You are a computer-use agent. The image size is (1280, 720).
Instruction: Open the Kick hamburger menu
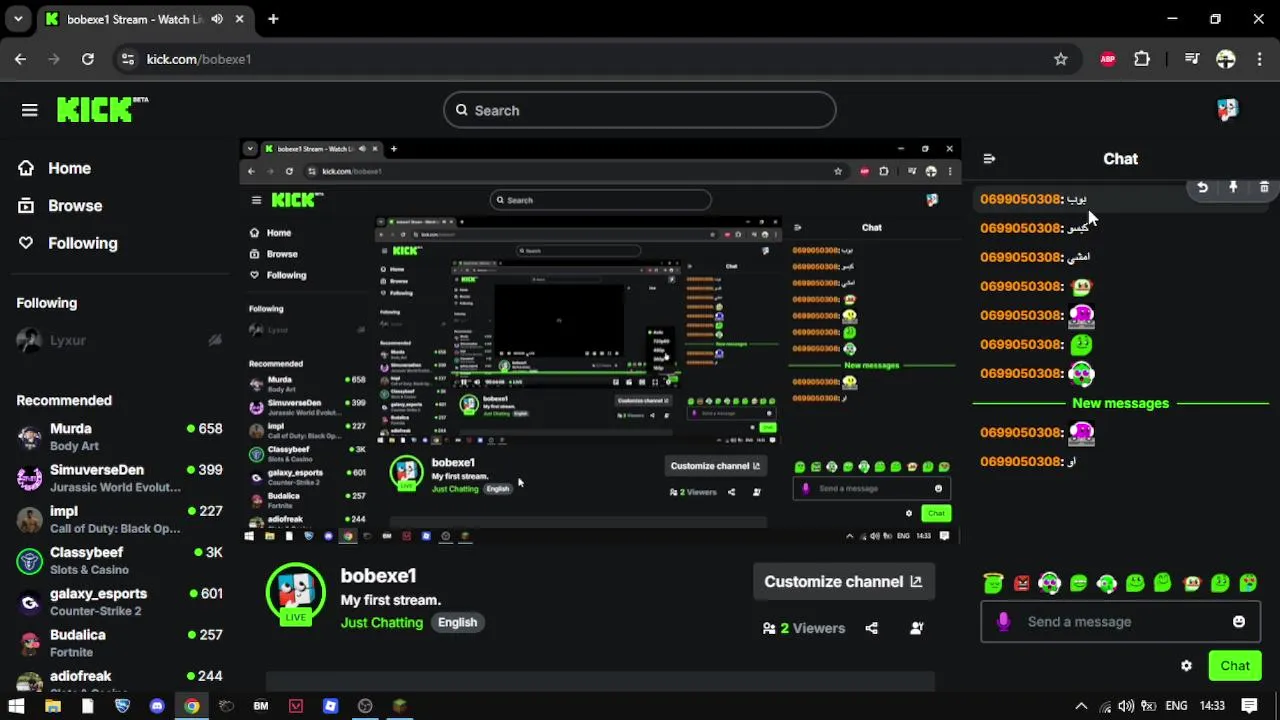(29, 110)
